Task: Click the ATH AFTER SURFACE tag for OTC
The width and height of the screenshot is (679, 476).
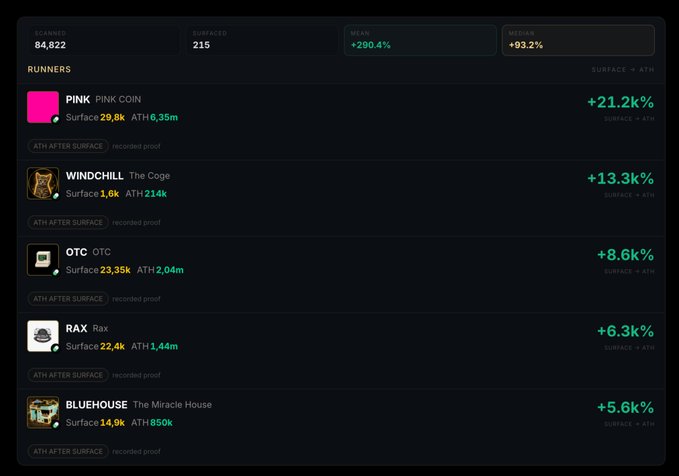Action: point(68,299)
